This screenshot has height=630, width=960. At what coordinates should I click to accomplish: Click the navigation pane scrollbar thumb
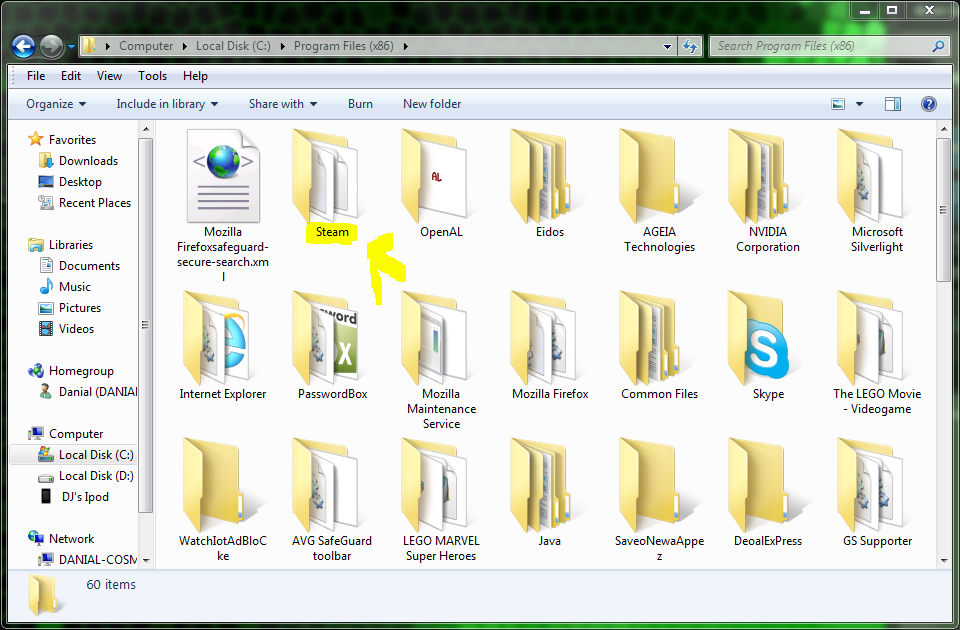tap(145, 325)
